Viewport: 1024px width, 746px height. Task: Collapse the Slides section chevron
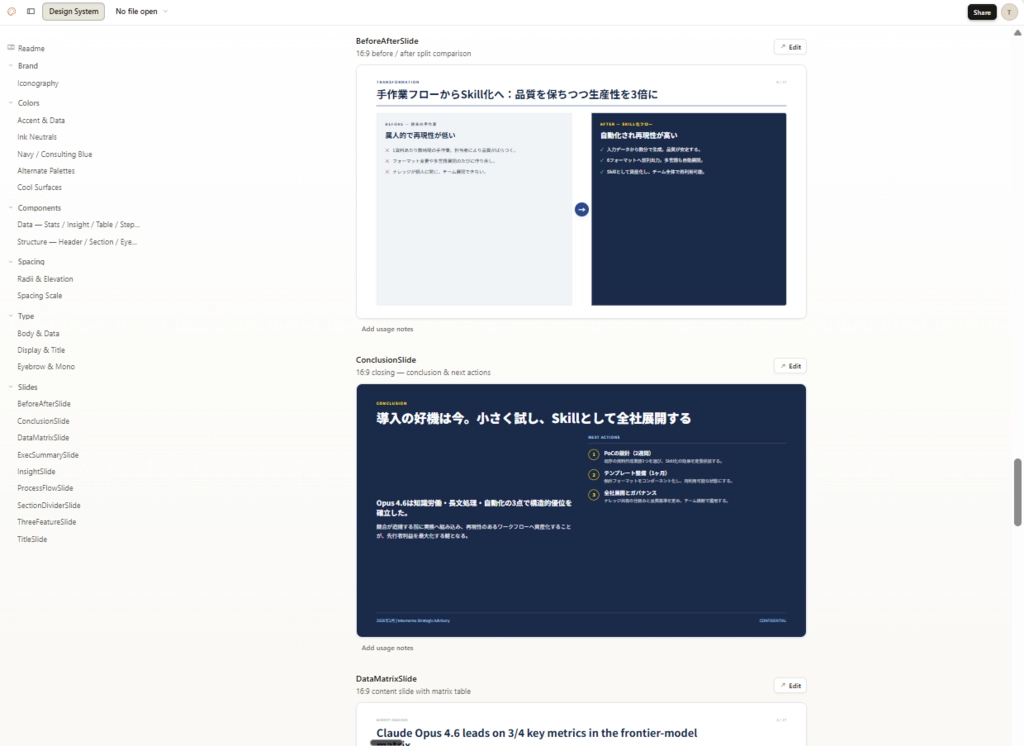tap(10, 387)
